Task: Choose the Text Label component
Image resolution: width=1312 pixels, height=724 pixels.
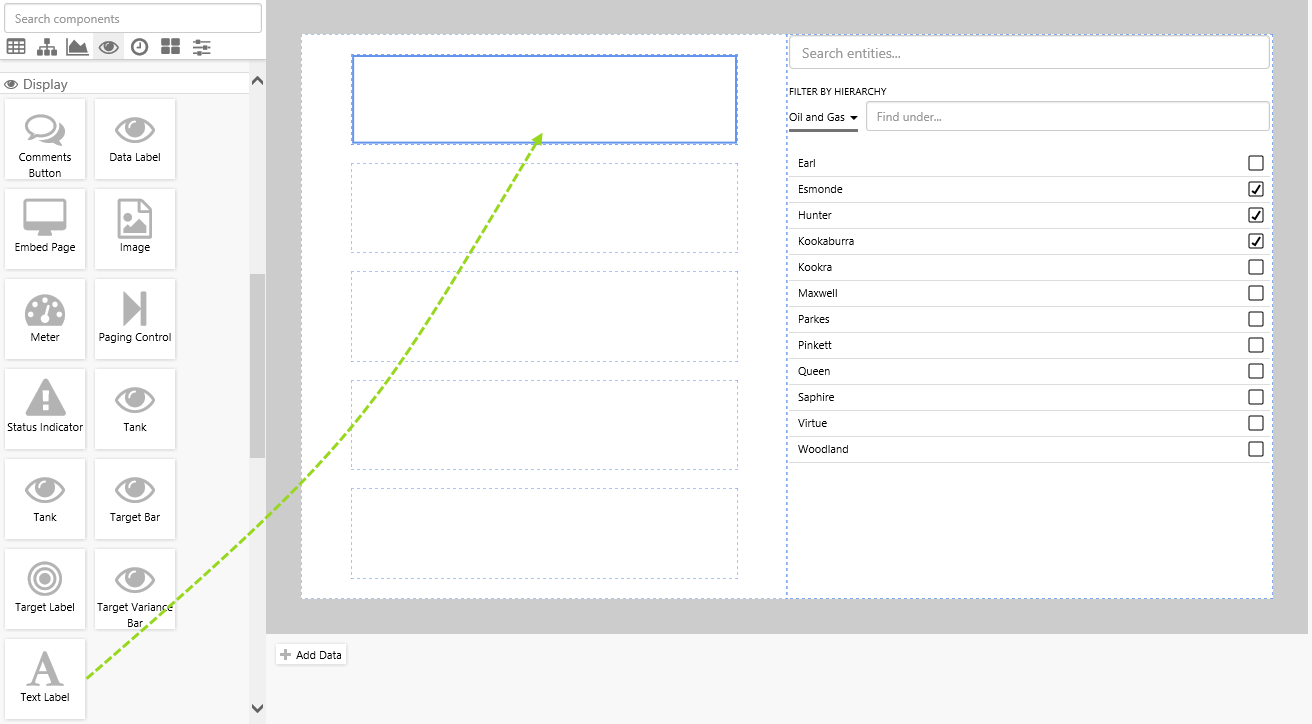Action: pyautogui.click(x=45, y=679)
